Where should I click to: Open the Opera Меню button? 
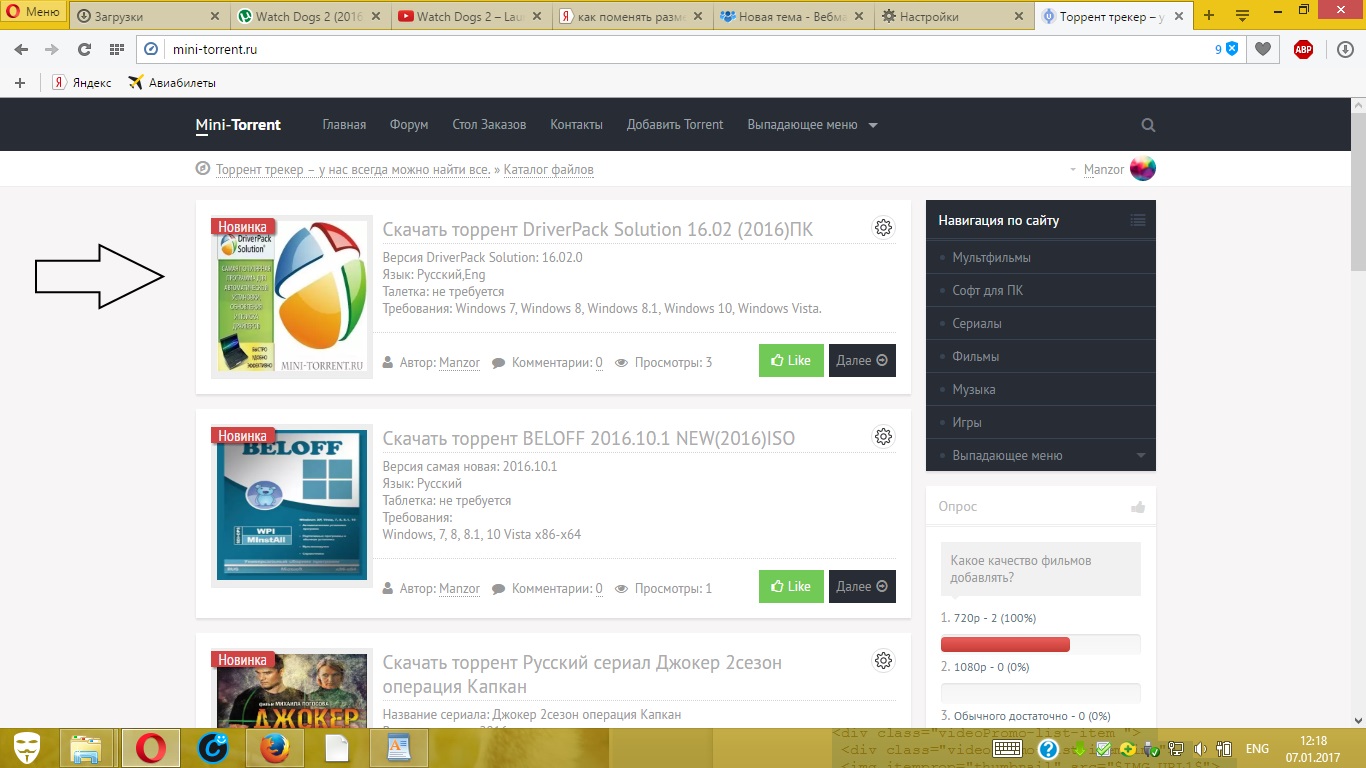(33, 13)
